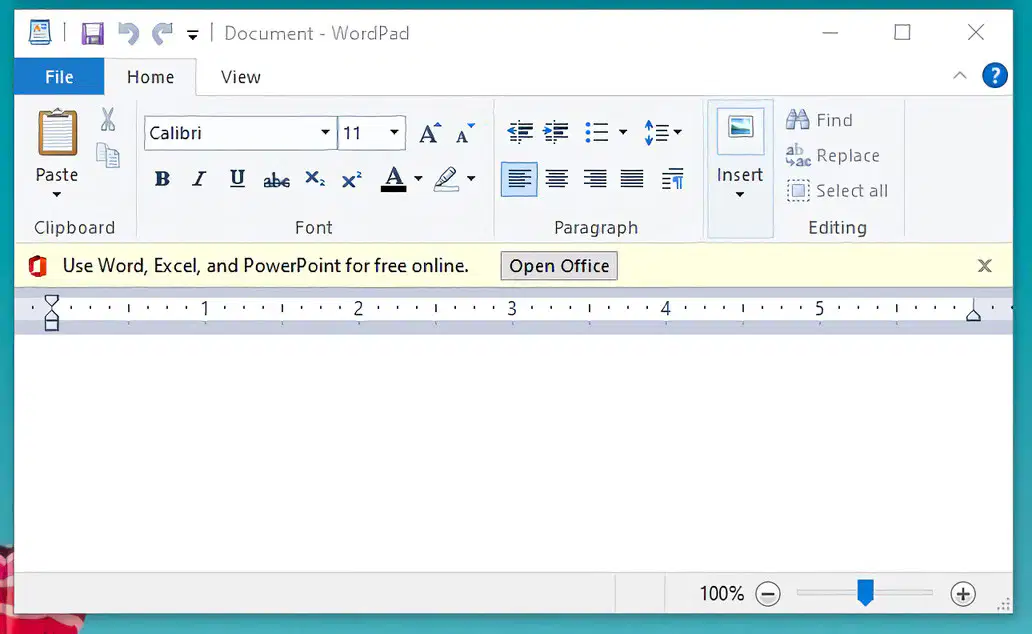Align text left
This screenshot has width=1032, height=634.
519,178
